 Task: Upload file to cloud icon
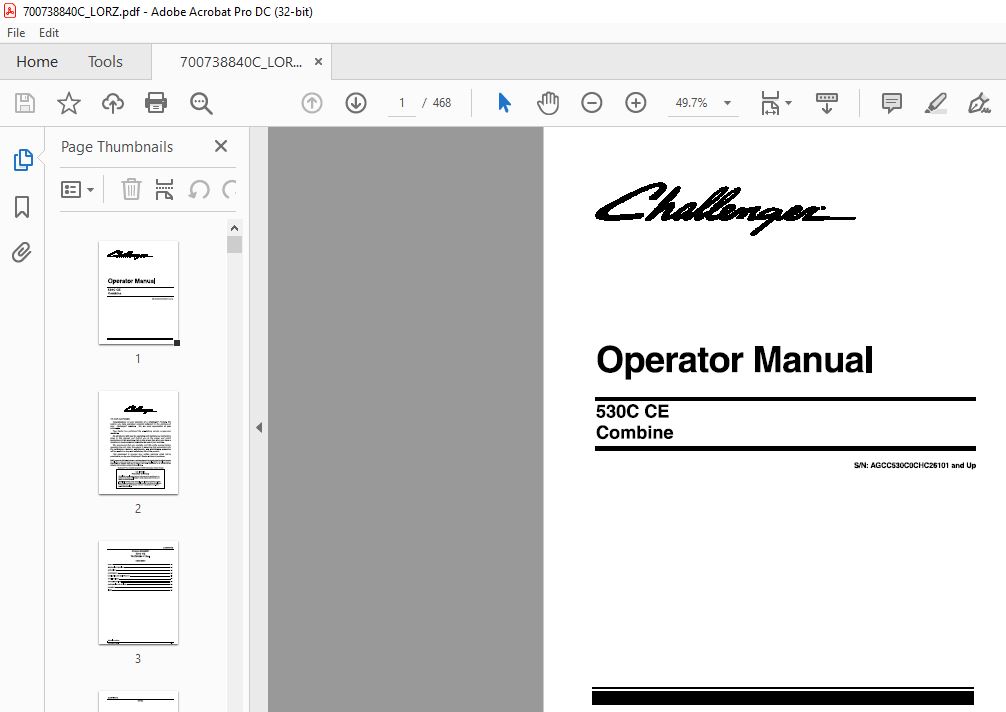tap(113, 103)
